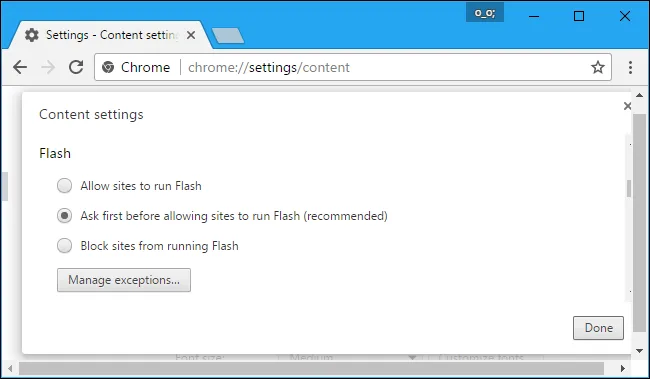Click the Chrome logo in address bar
Screen dimensions: 650x379
coord(108,67)
